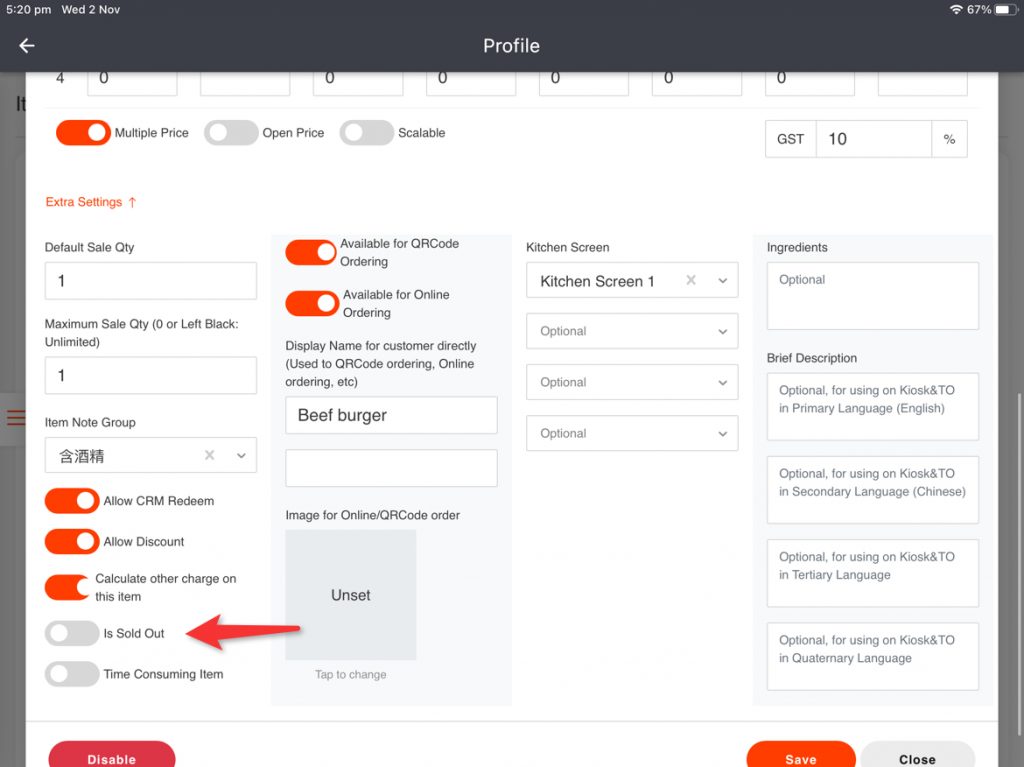Click the GST percentage input field
The width and height of the screenshot is (1024, 767).
pos(873,139)
